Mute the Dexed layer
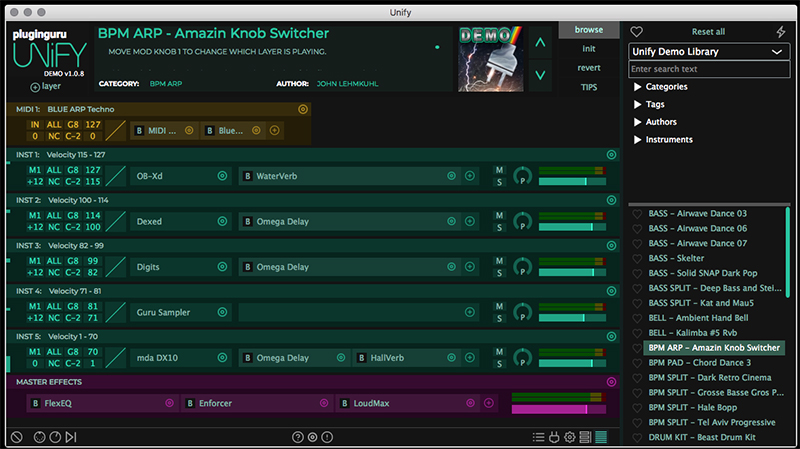 point(499,215)
